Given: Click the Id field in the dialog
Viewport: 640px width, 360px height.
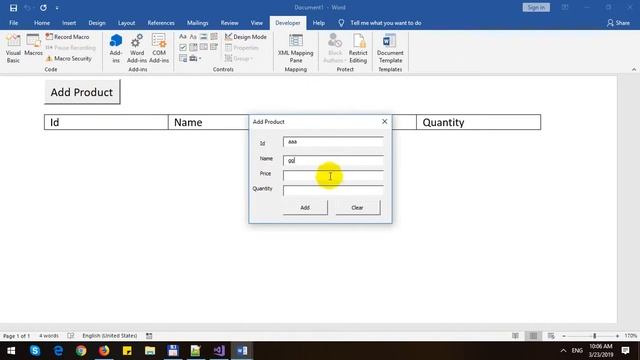Looking at the screenshot, I should point(333,142).
